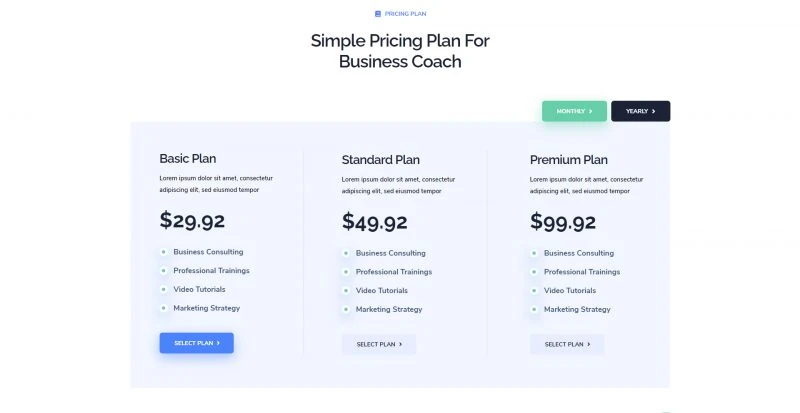
Task: Switch pricing to Yearly billing
Action: pos(641,111)
